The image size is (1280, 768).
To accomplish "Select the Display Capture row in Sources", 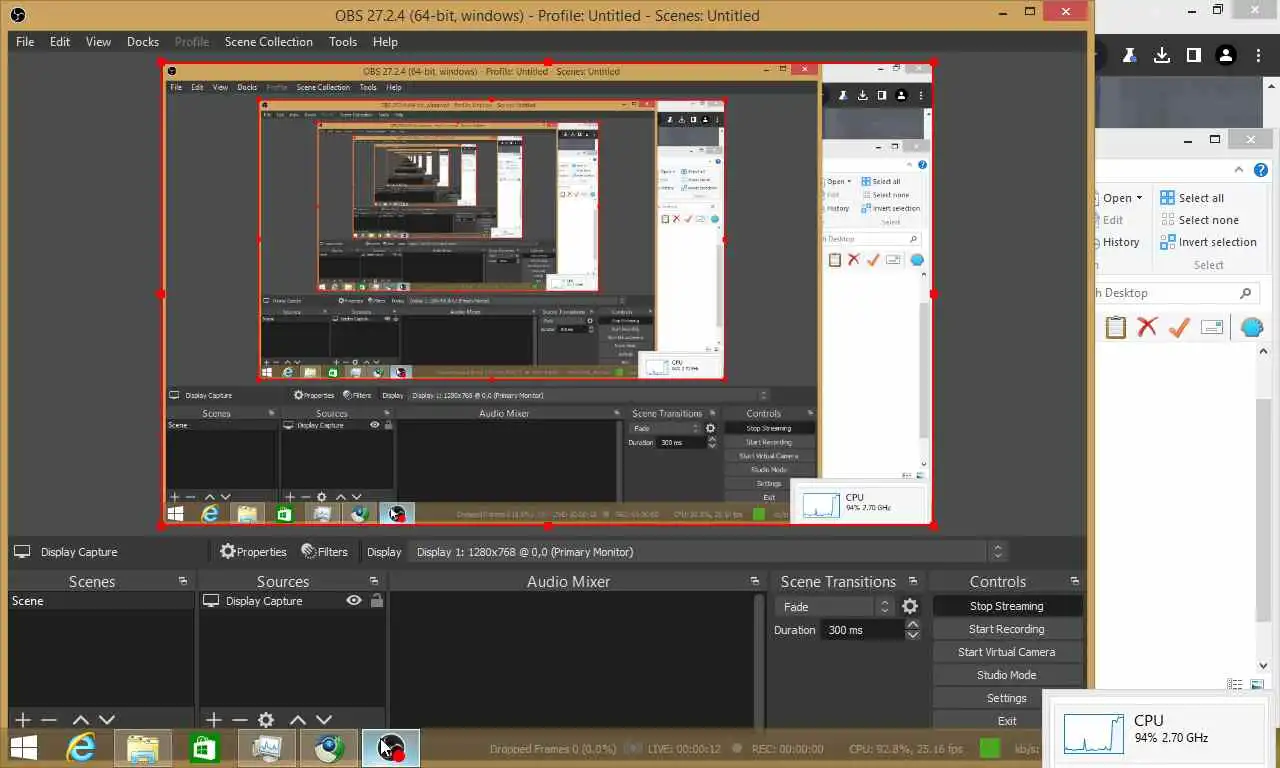I will 293,601.
